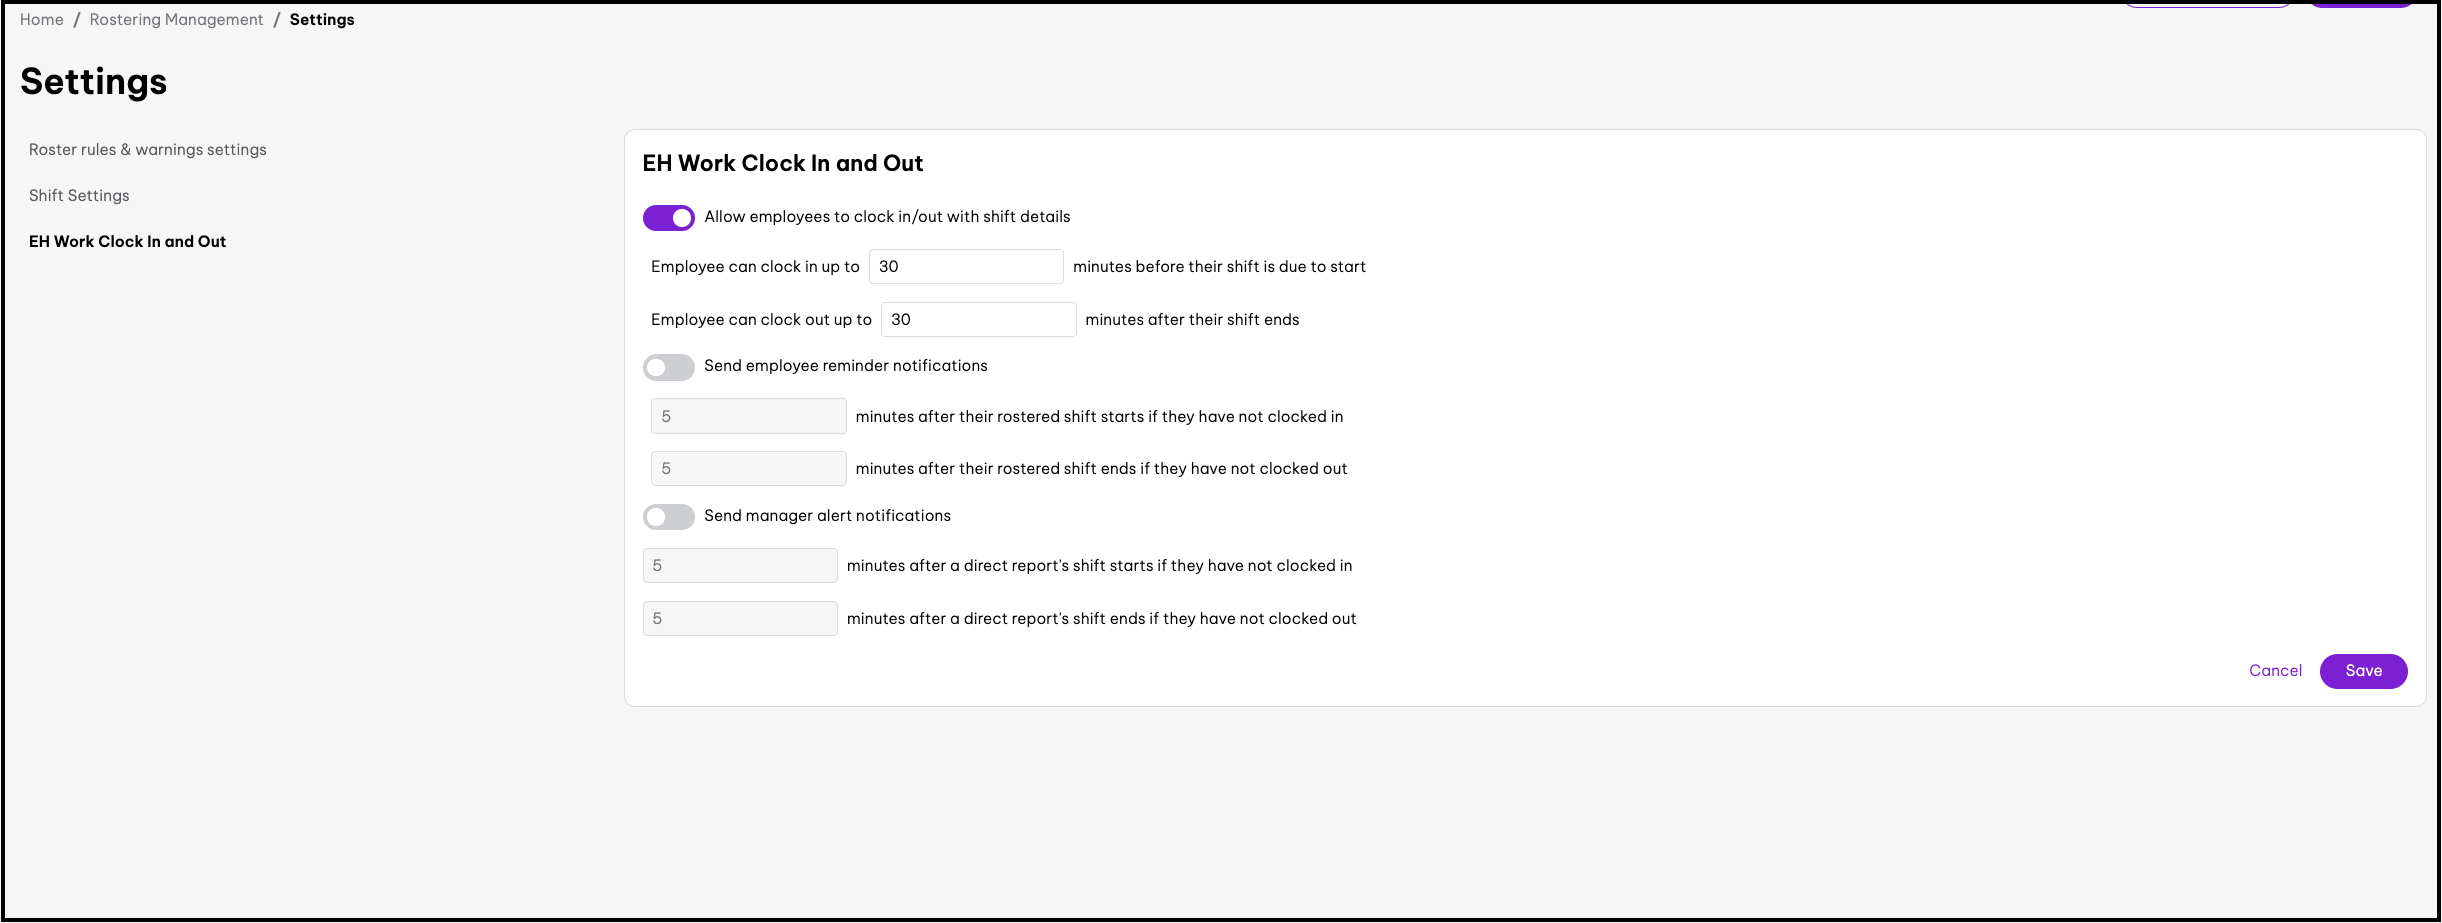Cancel the settings changes
The width and height of the screenshot is (2442, 923).
[2275, 671]
